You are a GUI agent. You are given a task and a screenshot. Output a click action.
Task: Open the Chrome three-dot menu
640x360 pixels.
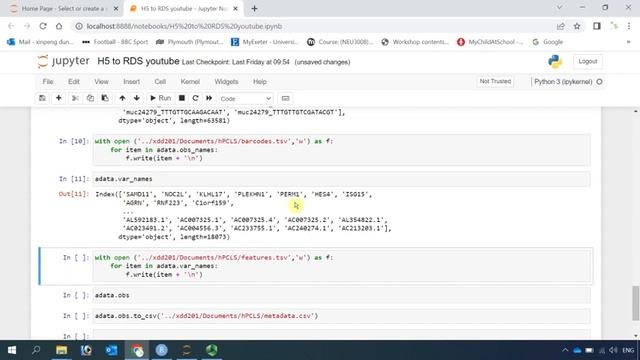629,26
